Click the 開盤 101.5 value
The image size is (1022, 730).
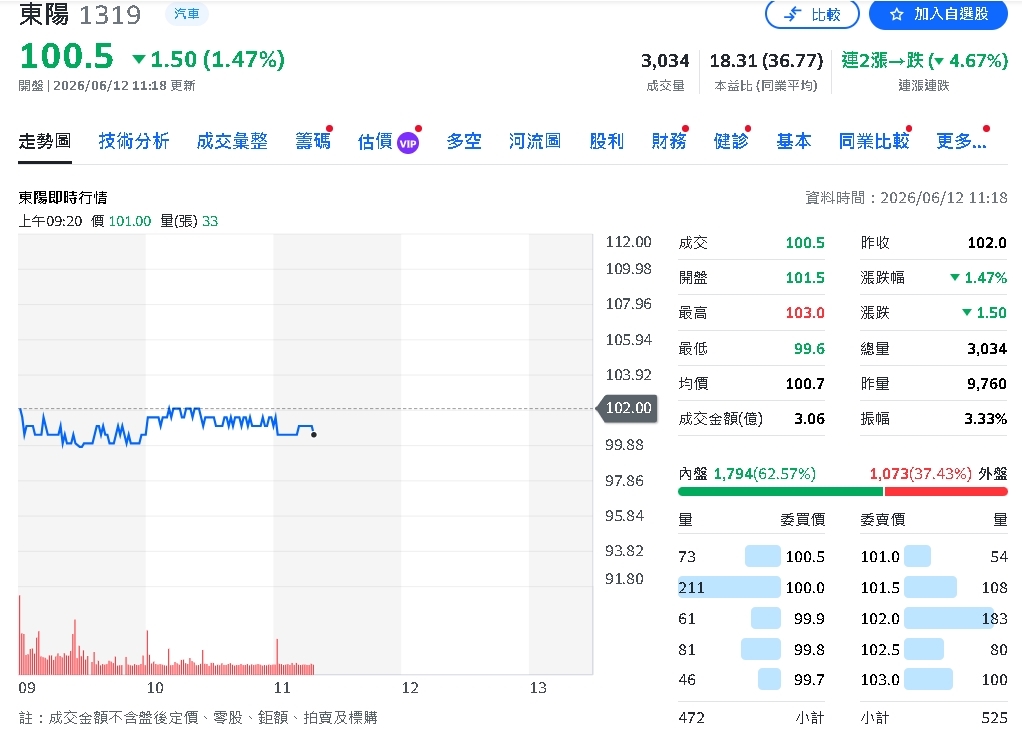click(x=805, y=278)
